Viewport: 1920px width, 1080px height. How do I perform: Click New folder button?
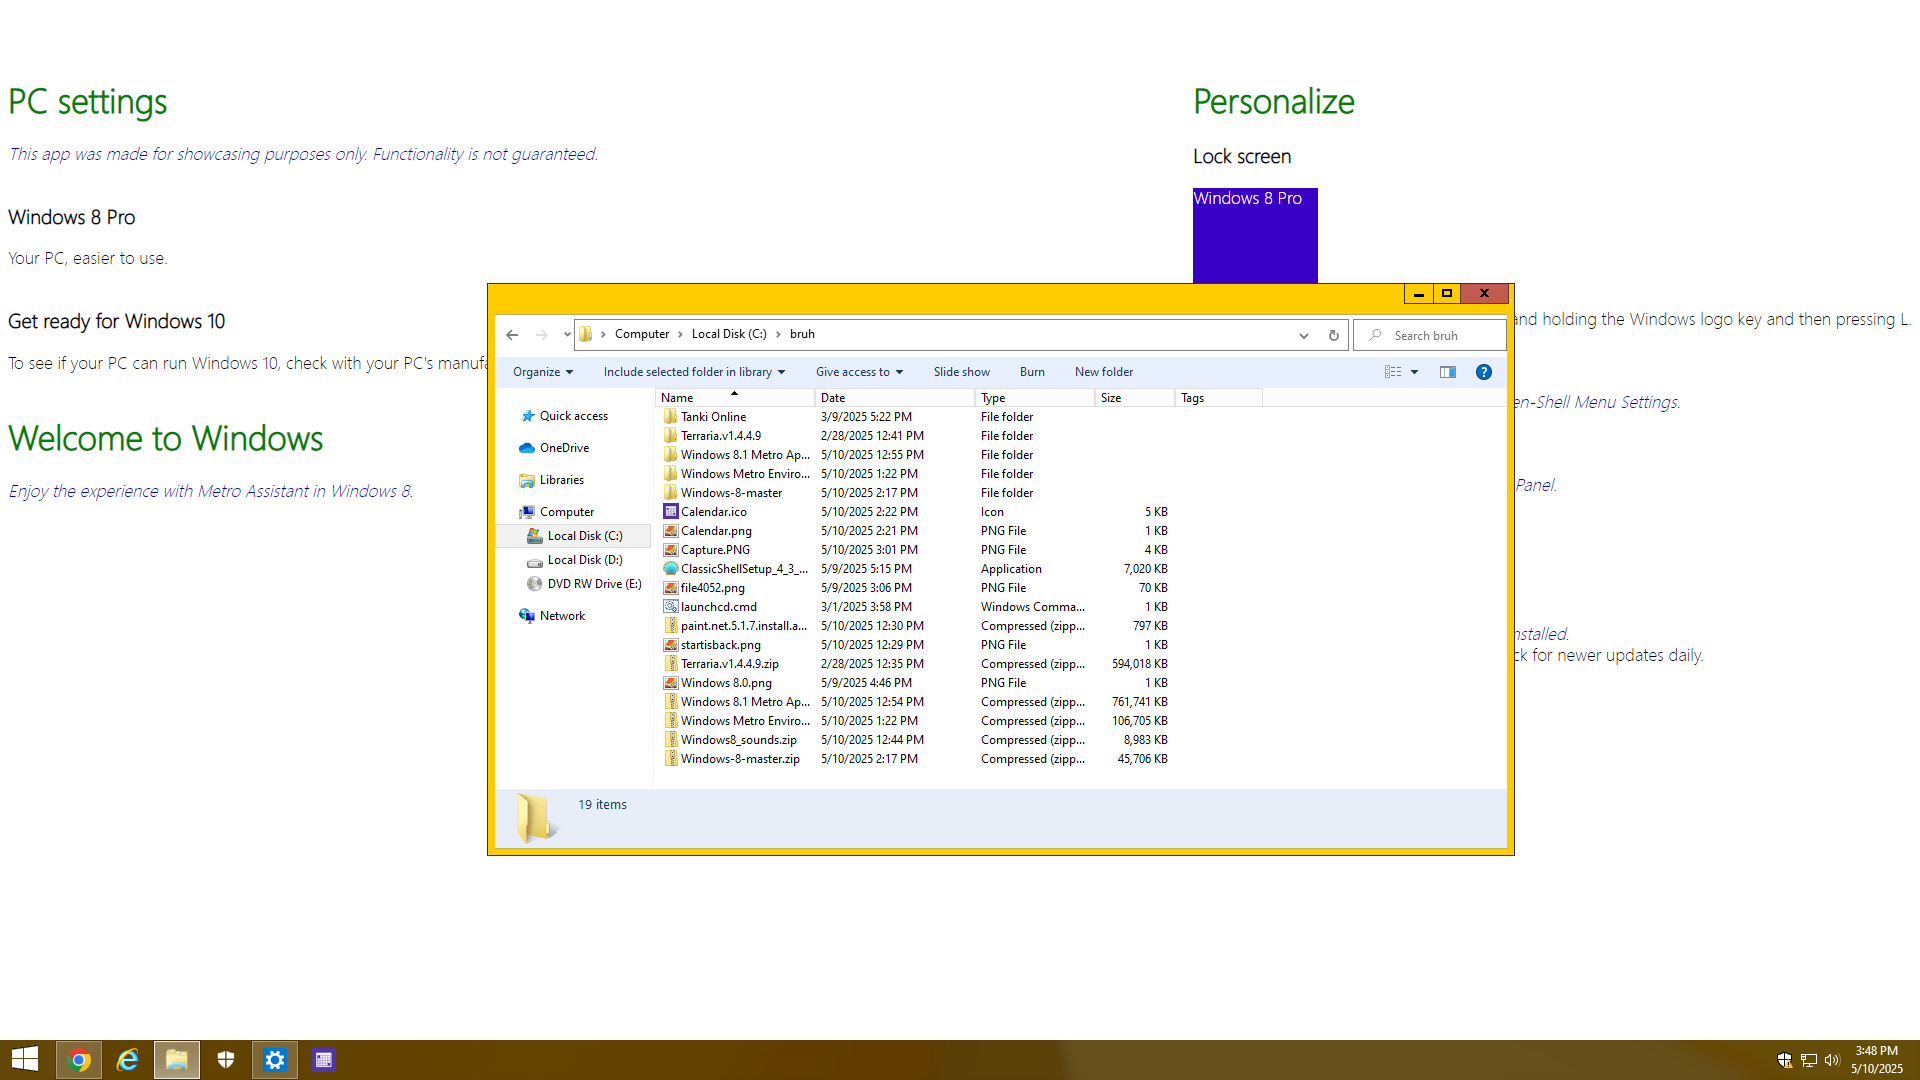pos(1104,372)
